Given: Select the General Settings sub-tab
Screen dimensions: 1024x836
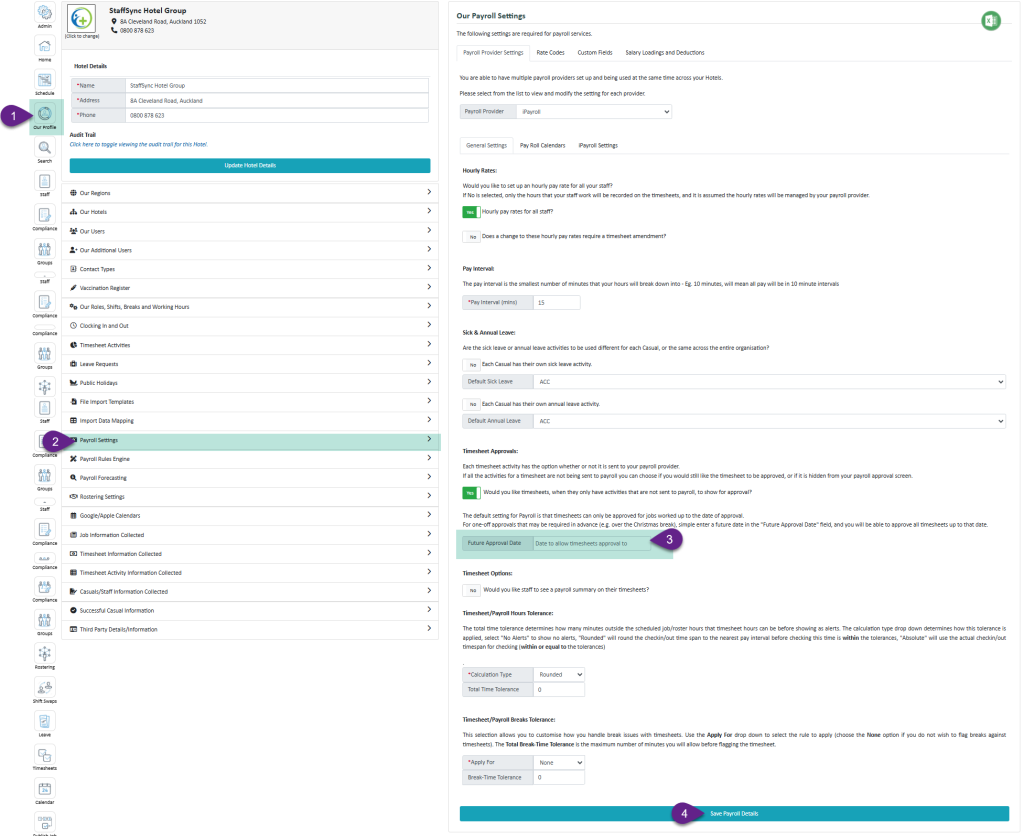Looking at the screenshot, I should (487, 146).
